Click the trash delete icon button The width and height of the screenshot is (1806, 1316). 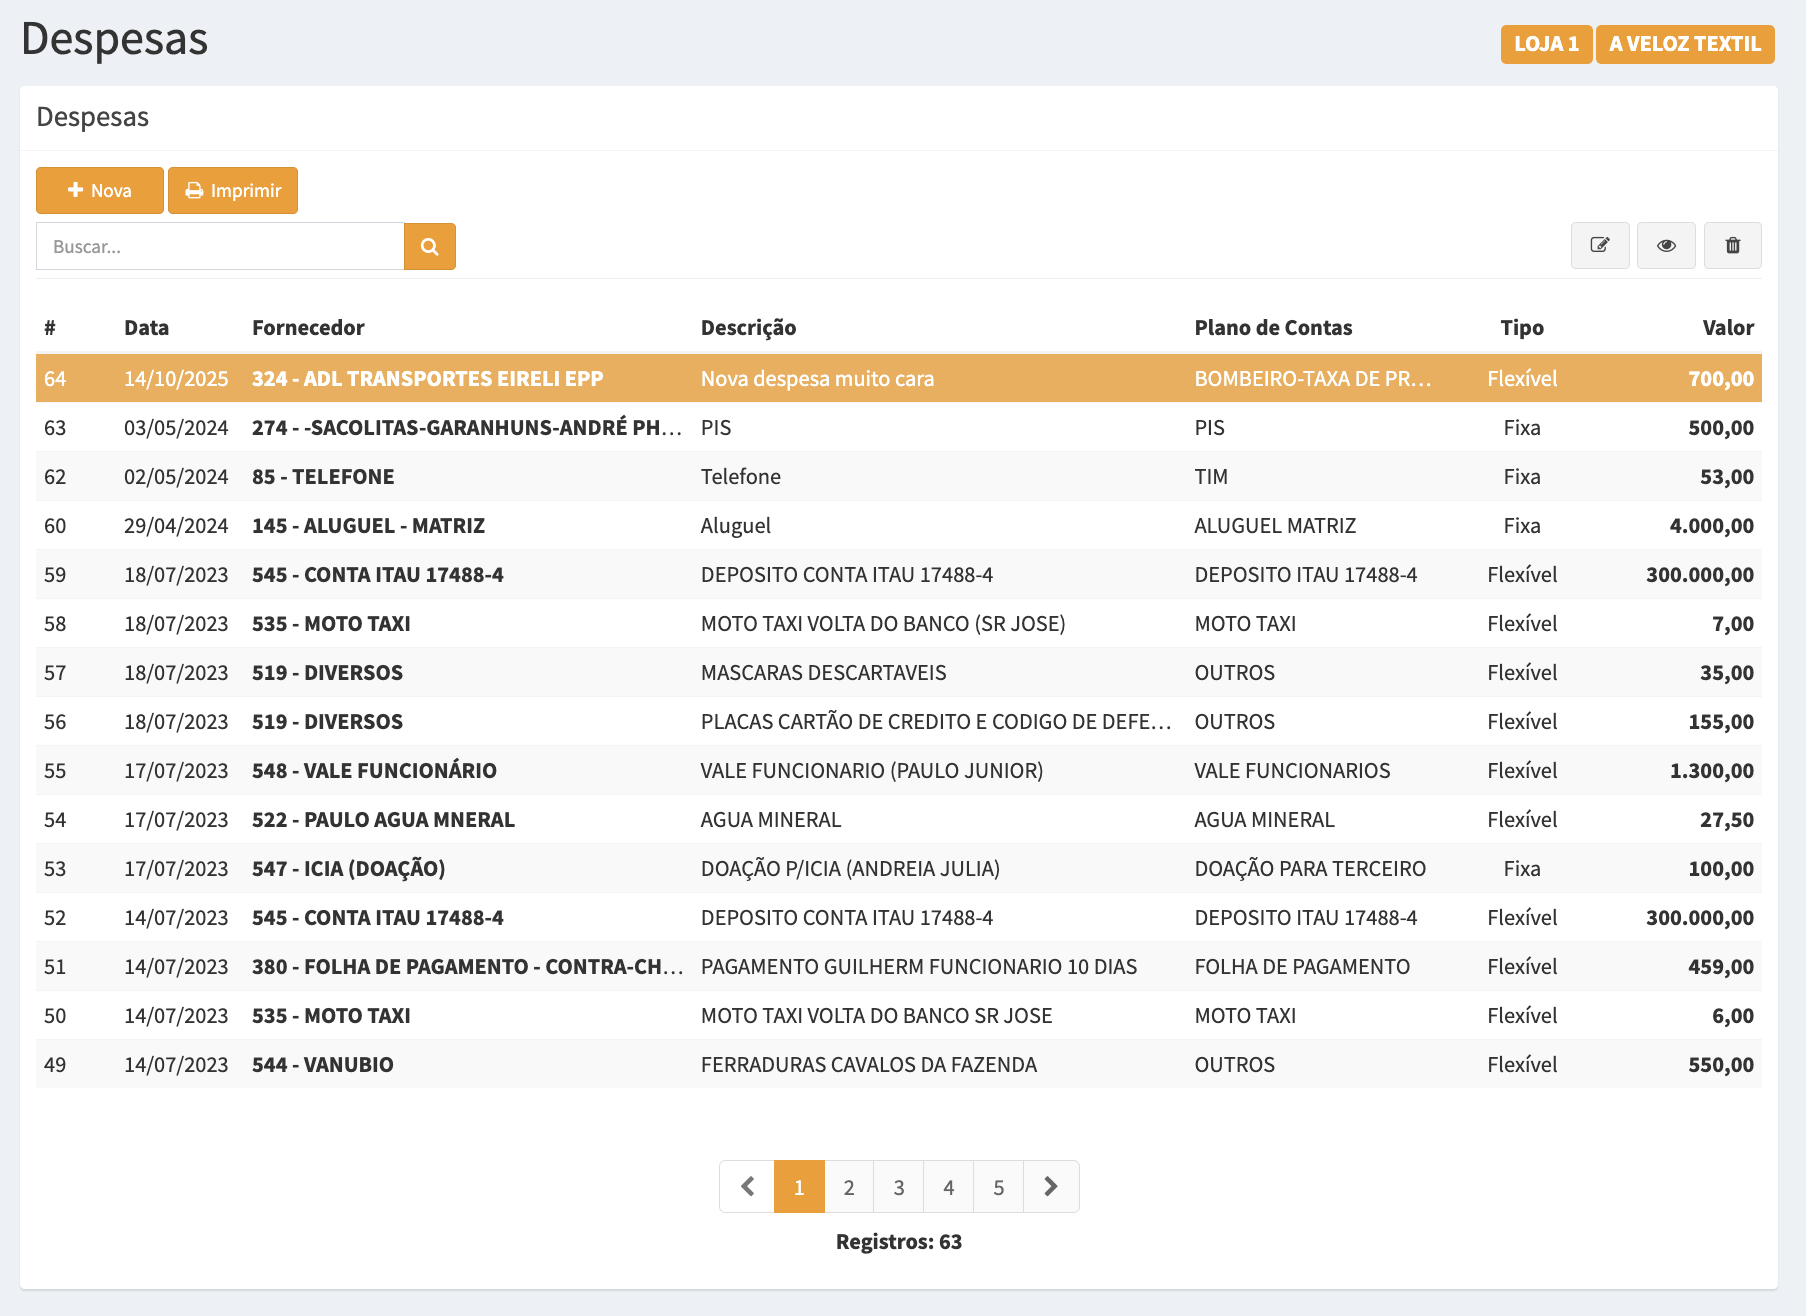pos(1732,246)
